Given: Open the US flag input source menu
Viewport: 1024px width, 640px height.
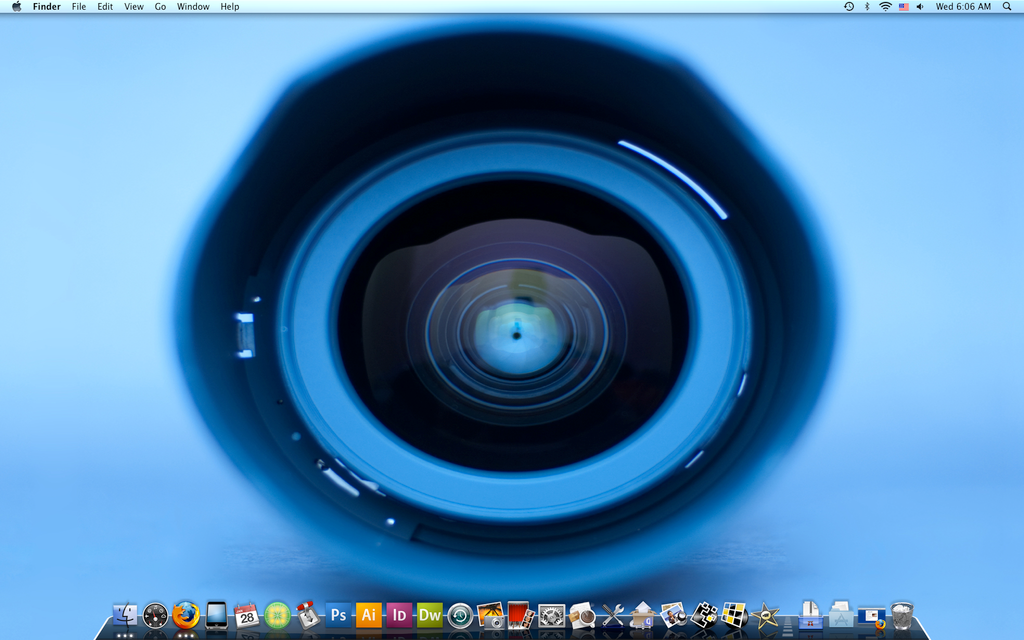Looking at the screenshot, I should coord(903,6).
